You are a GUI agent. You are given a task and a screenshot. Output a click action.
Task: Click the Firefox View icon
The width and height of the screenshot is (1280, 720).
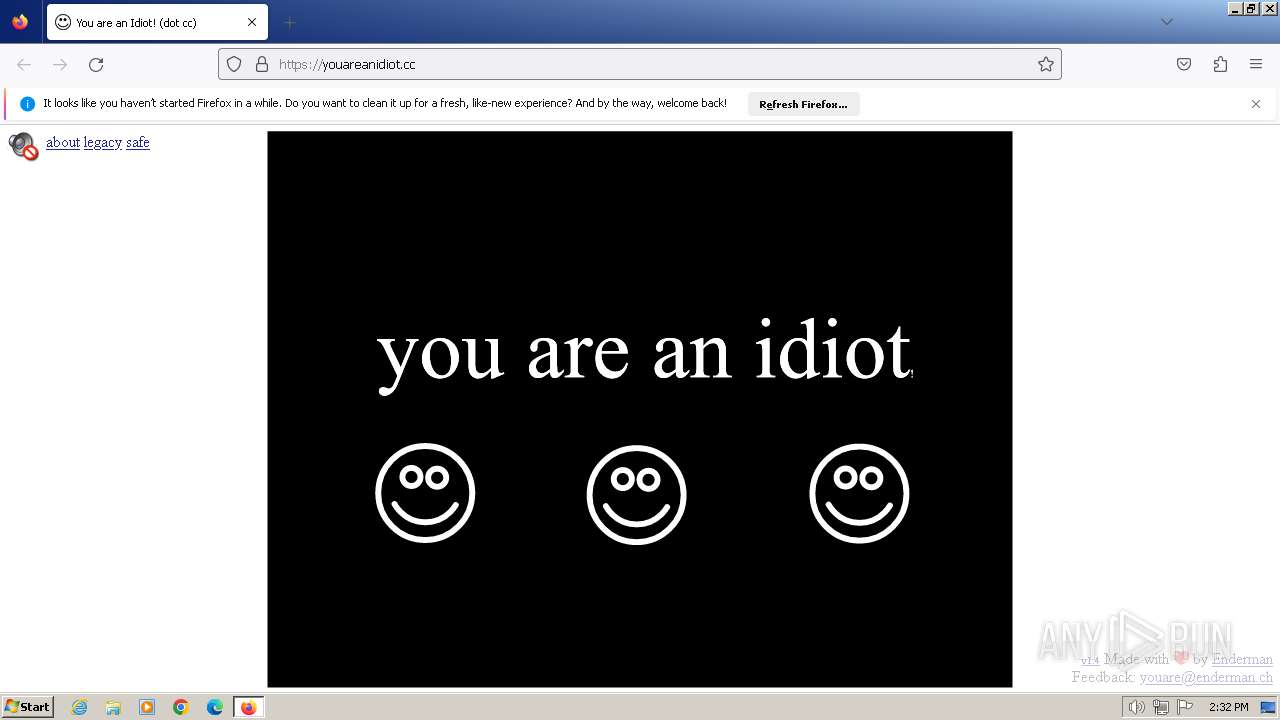click(20, 22)
